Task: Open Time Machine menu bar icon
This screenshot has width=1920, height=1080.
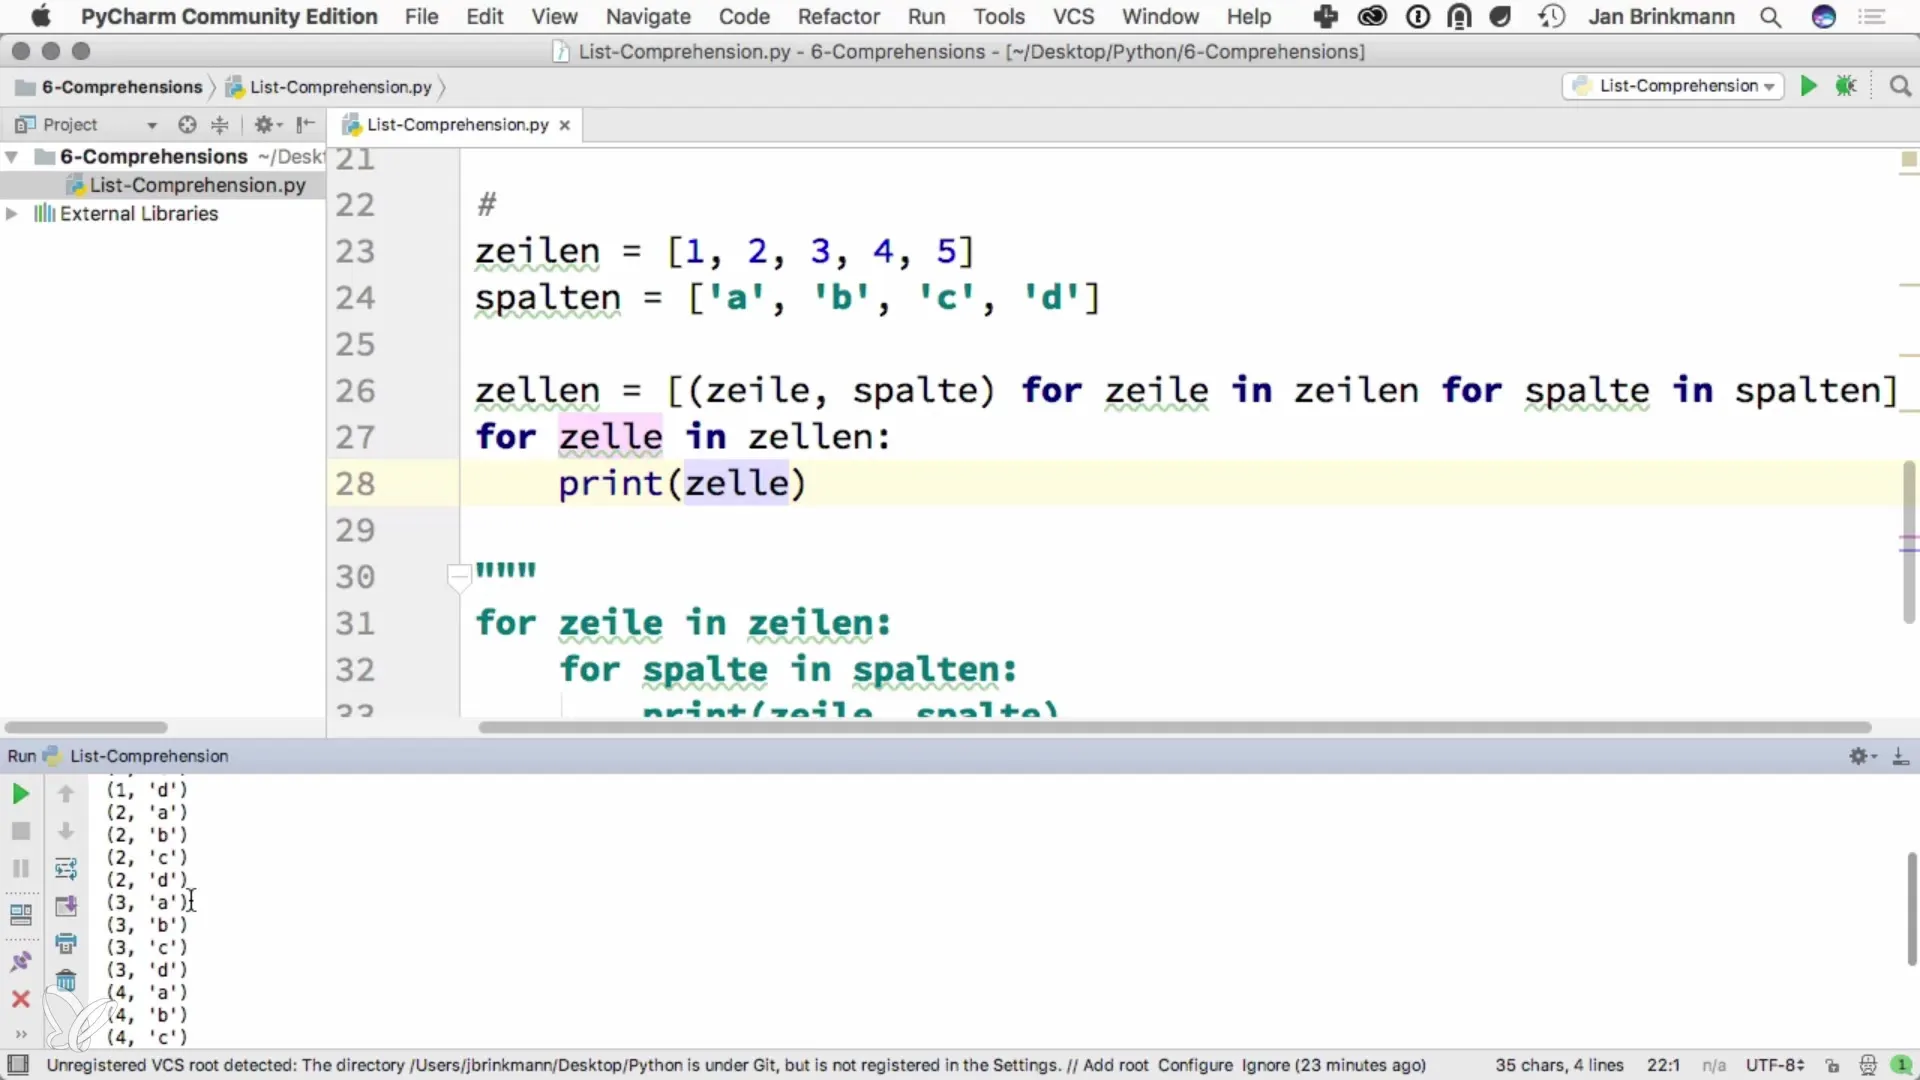Action: 1551,16
